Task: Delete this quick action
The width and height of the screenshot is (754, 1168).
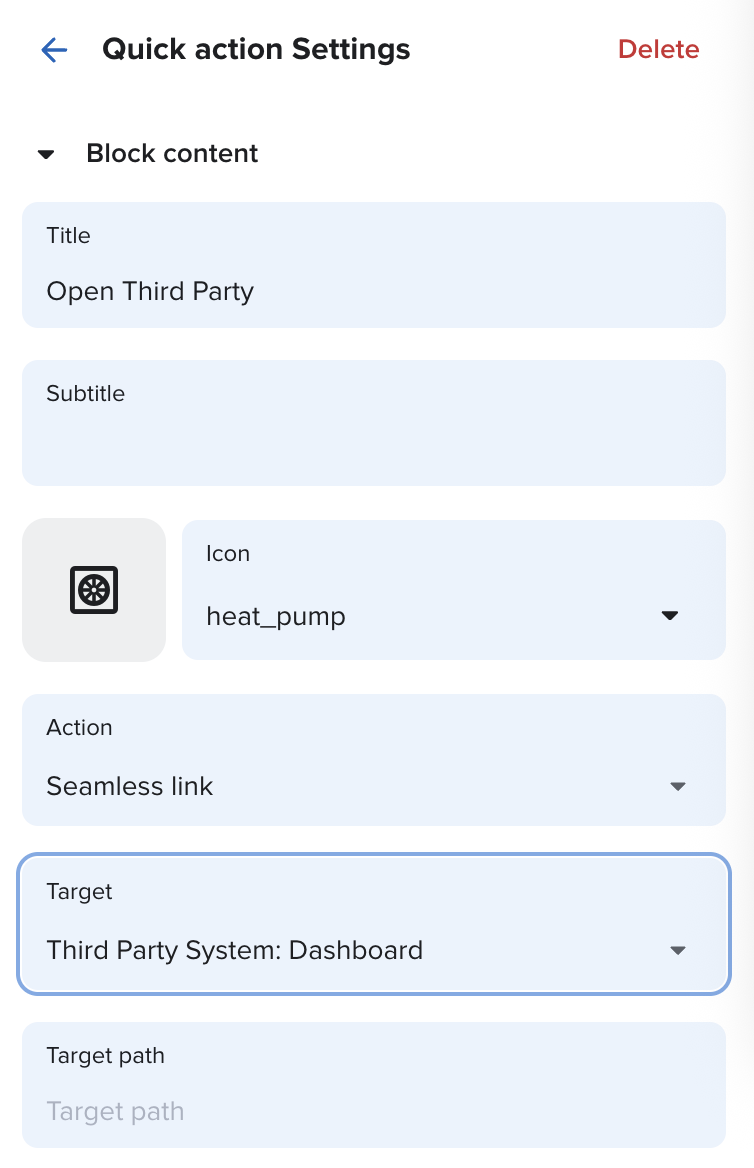Action: [658, 49]
